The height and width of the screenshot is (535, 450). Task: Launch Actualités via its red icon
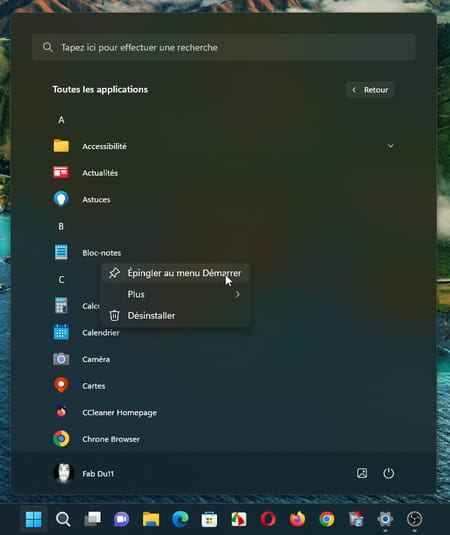(61, 173)
